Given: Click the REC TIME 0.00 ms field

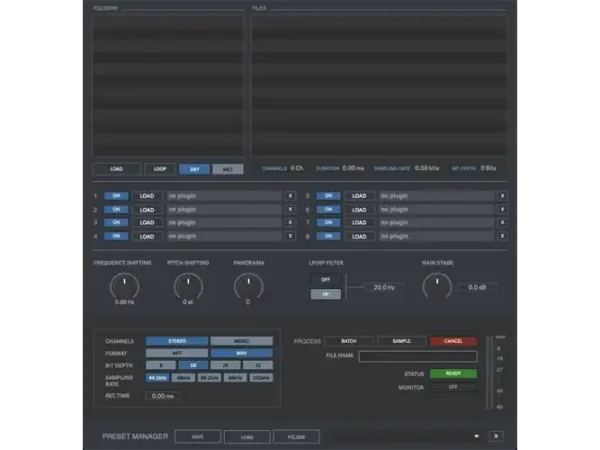Looking at the screenshot, I should 163,396.
